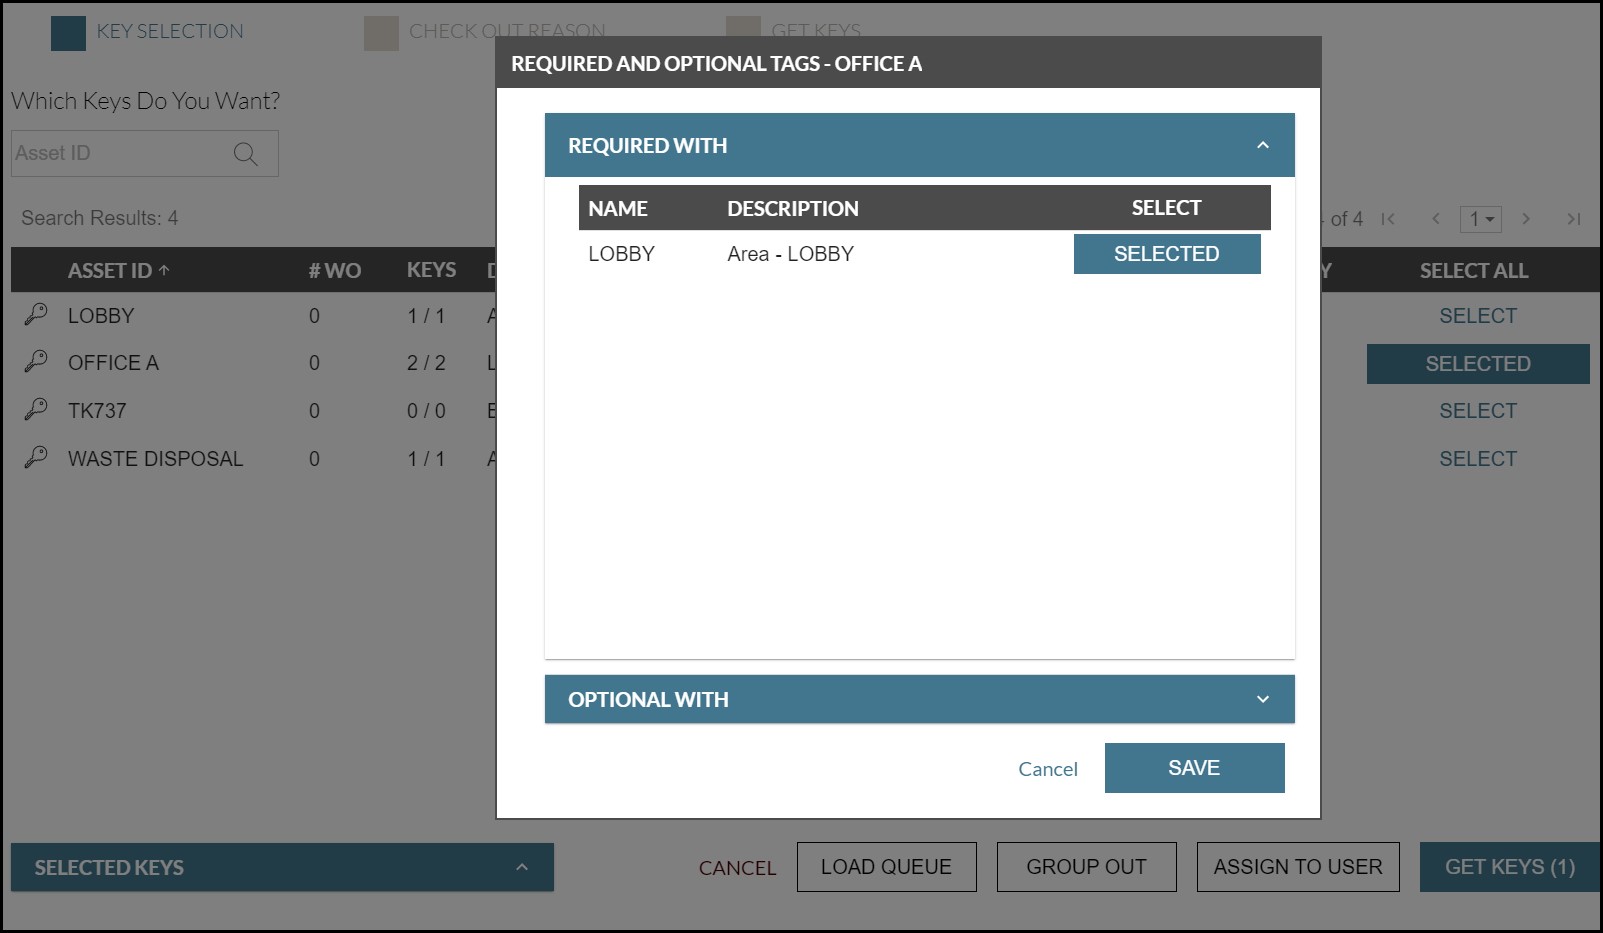
Task: Click the Asset ID search magnifier icon
Action: [245, 154]
